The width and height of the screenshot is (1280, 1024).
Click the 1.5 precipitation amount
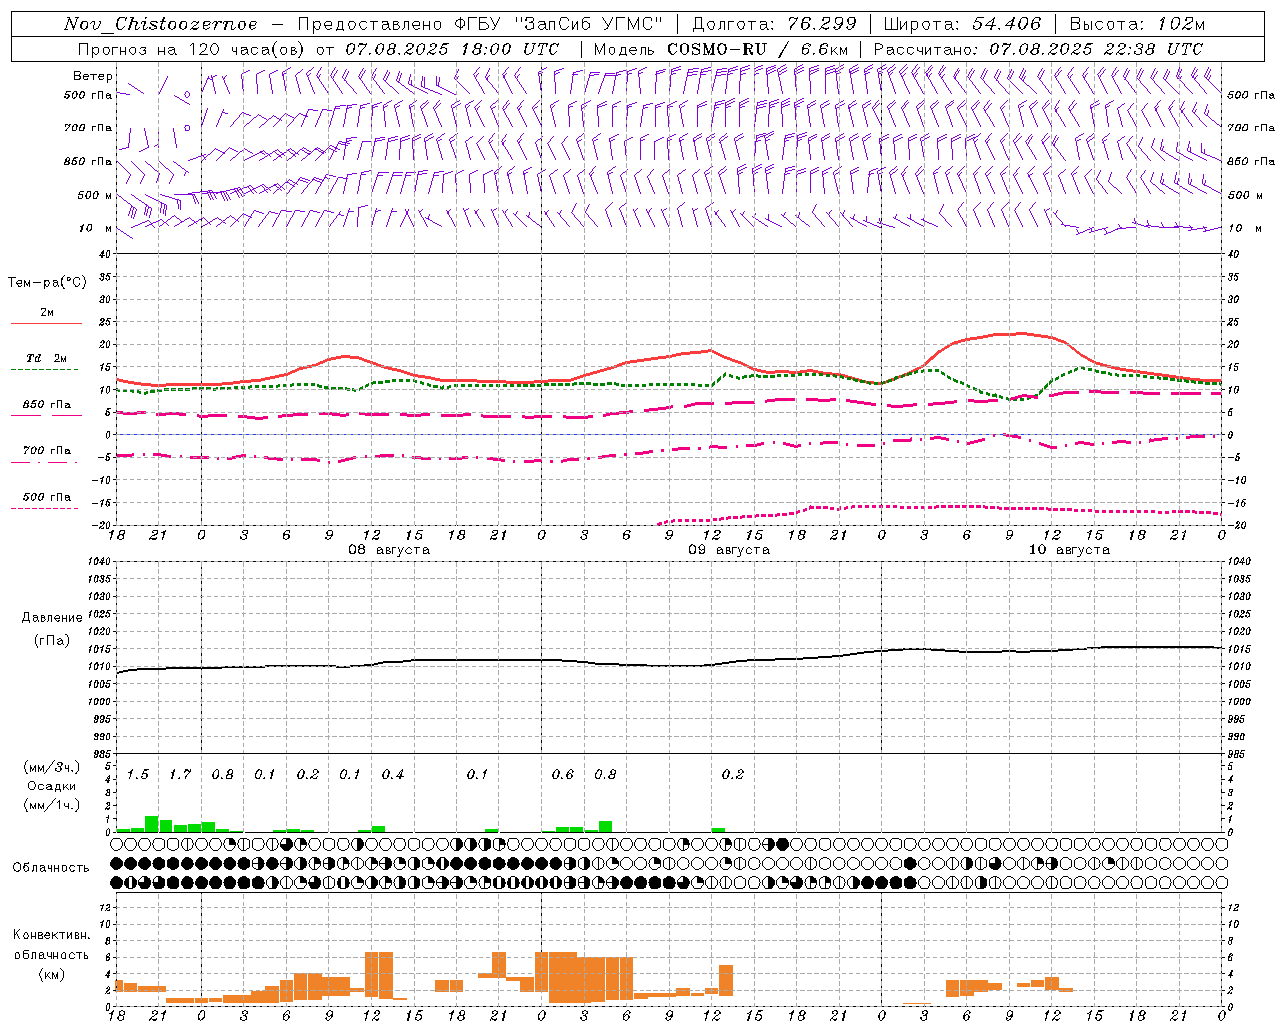point(138,775)
